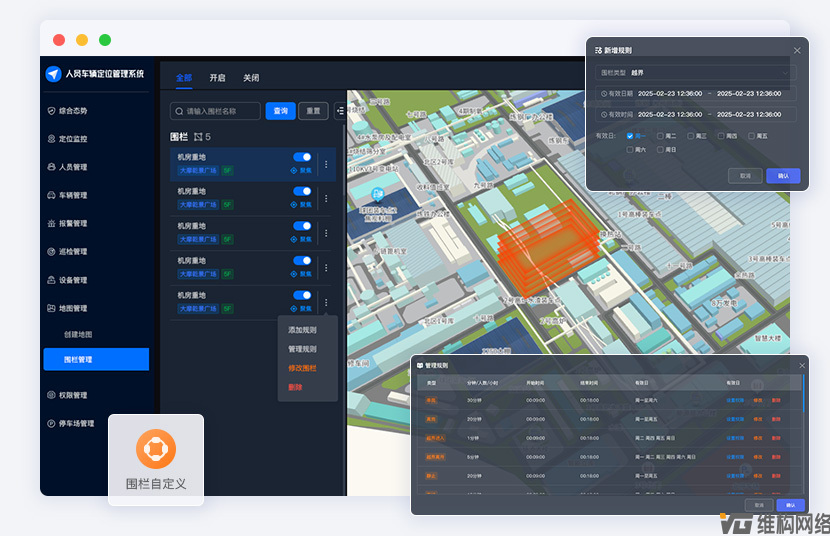Click the 人员管理 person icon
Image resolution: width=830 pixels, height=536 pixels.
[51, 167]
